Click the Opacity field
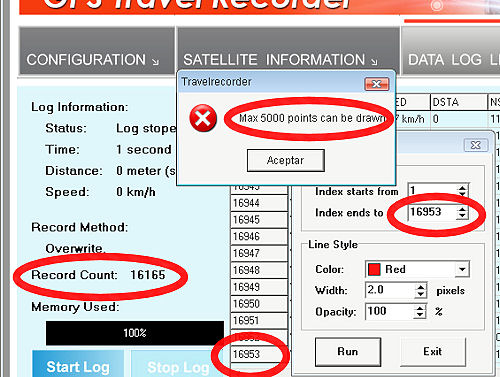The height and width of the screenshot is (377, 500). point(390,311)
